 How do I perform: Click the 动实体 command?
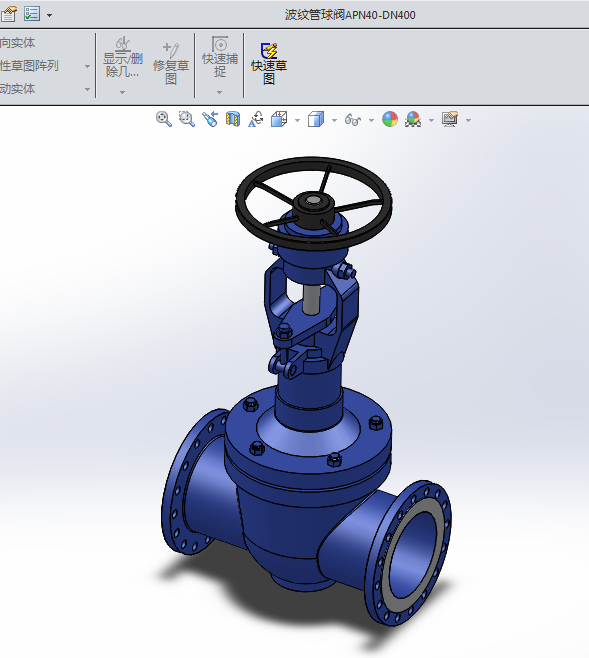(18, 89)
